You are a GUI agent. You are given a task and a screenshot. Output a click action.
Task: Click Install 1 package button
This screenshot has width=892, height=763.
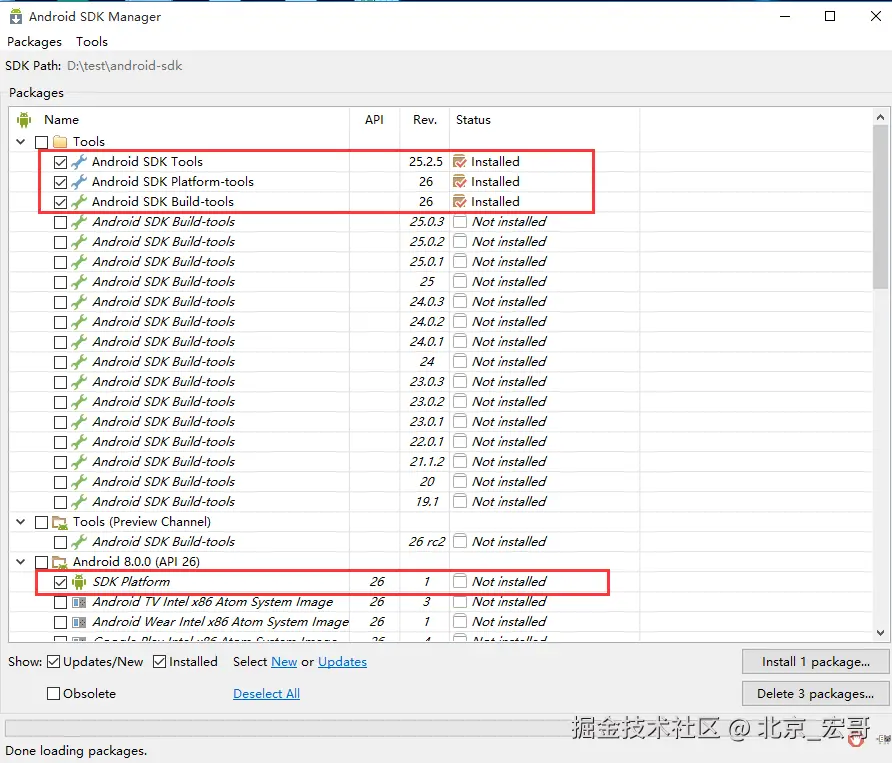tap(816, 662)
